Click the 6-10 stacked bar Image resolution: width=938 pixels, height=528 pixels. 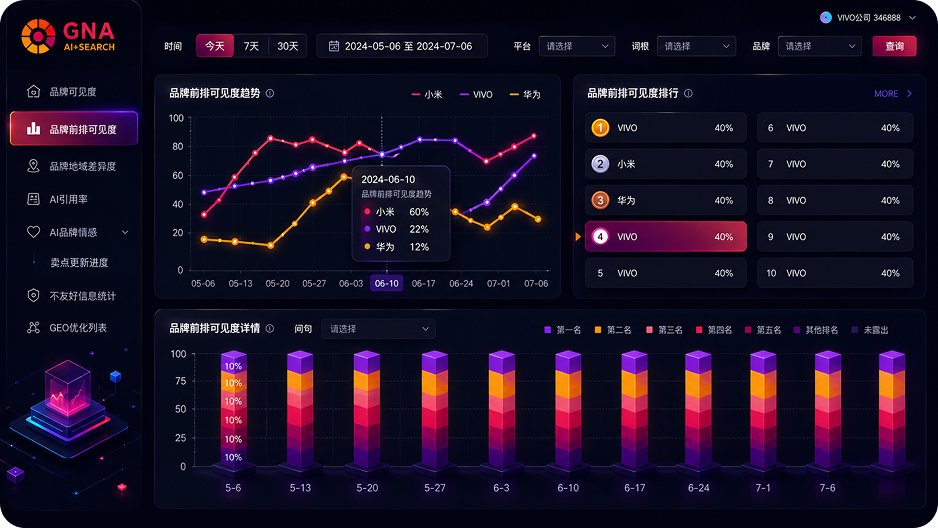pyautogui.click(x=568, y=410)
